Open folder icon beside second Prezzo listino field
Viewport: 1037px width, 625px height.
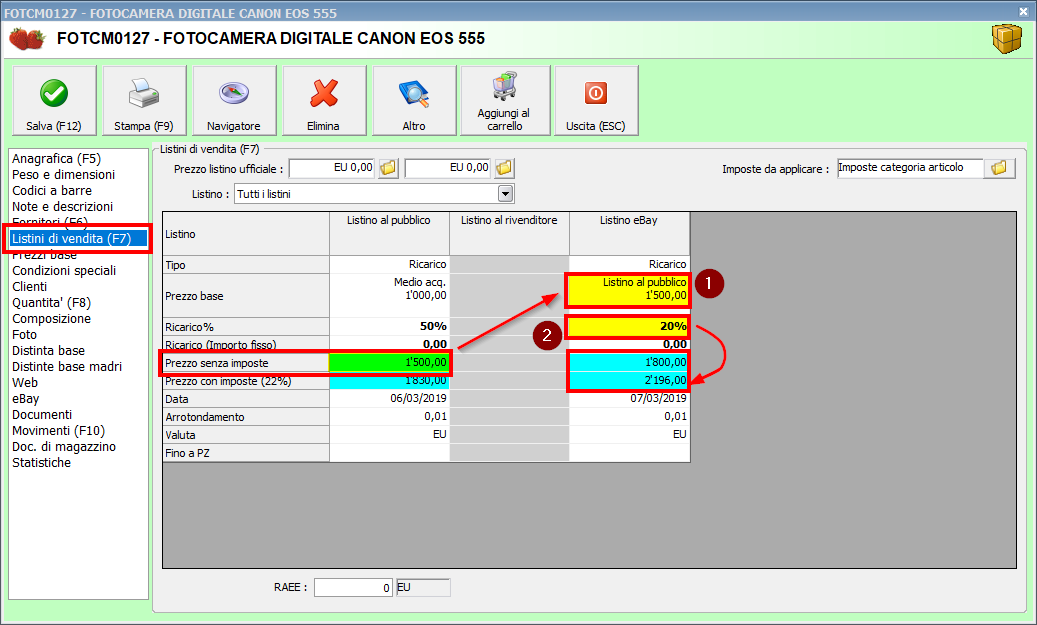pyautogui.click(x=504, y=168)
